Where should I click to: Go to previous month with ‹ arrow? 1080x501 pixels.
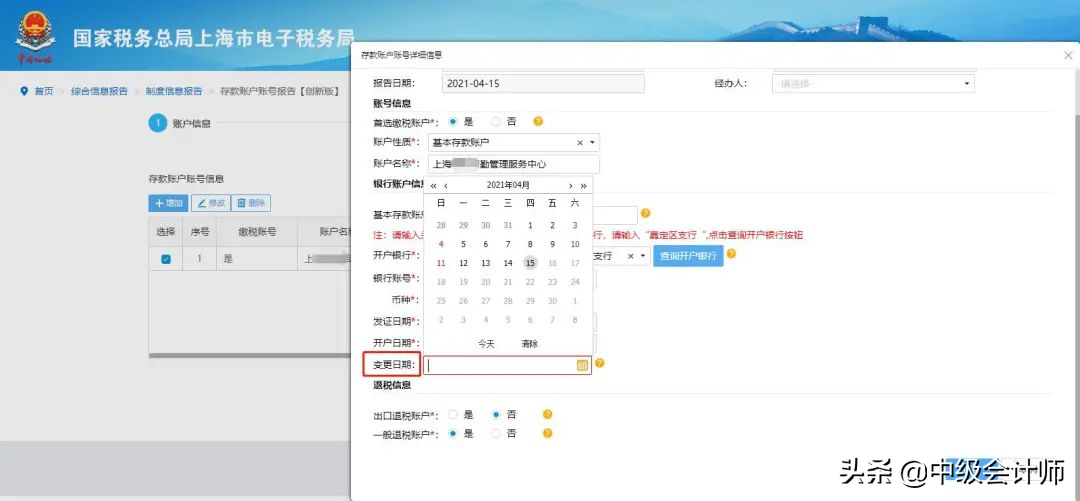pos(446,185)
